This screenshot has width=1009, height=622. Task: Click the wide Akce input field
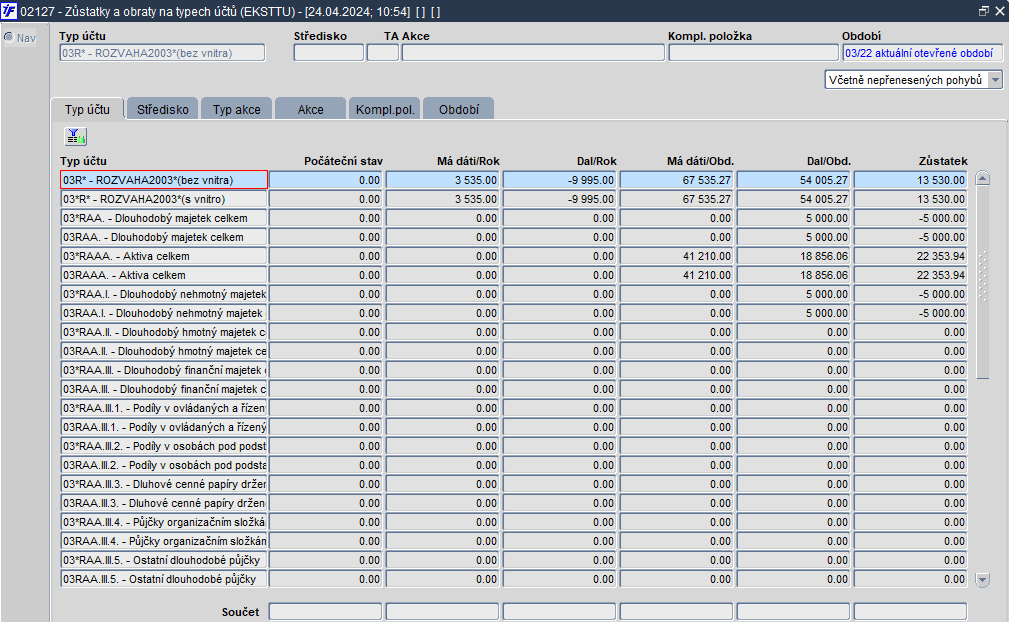coord(533,53)
